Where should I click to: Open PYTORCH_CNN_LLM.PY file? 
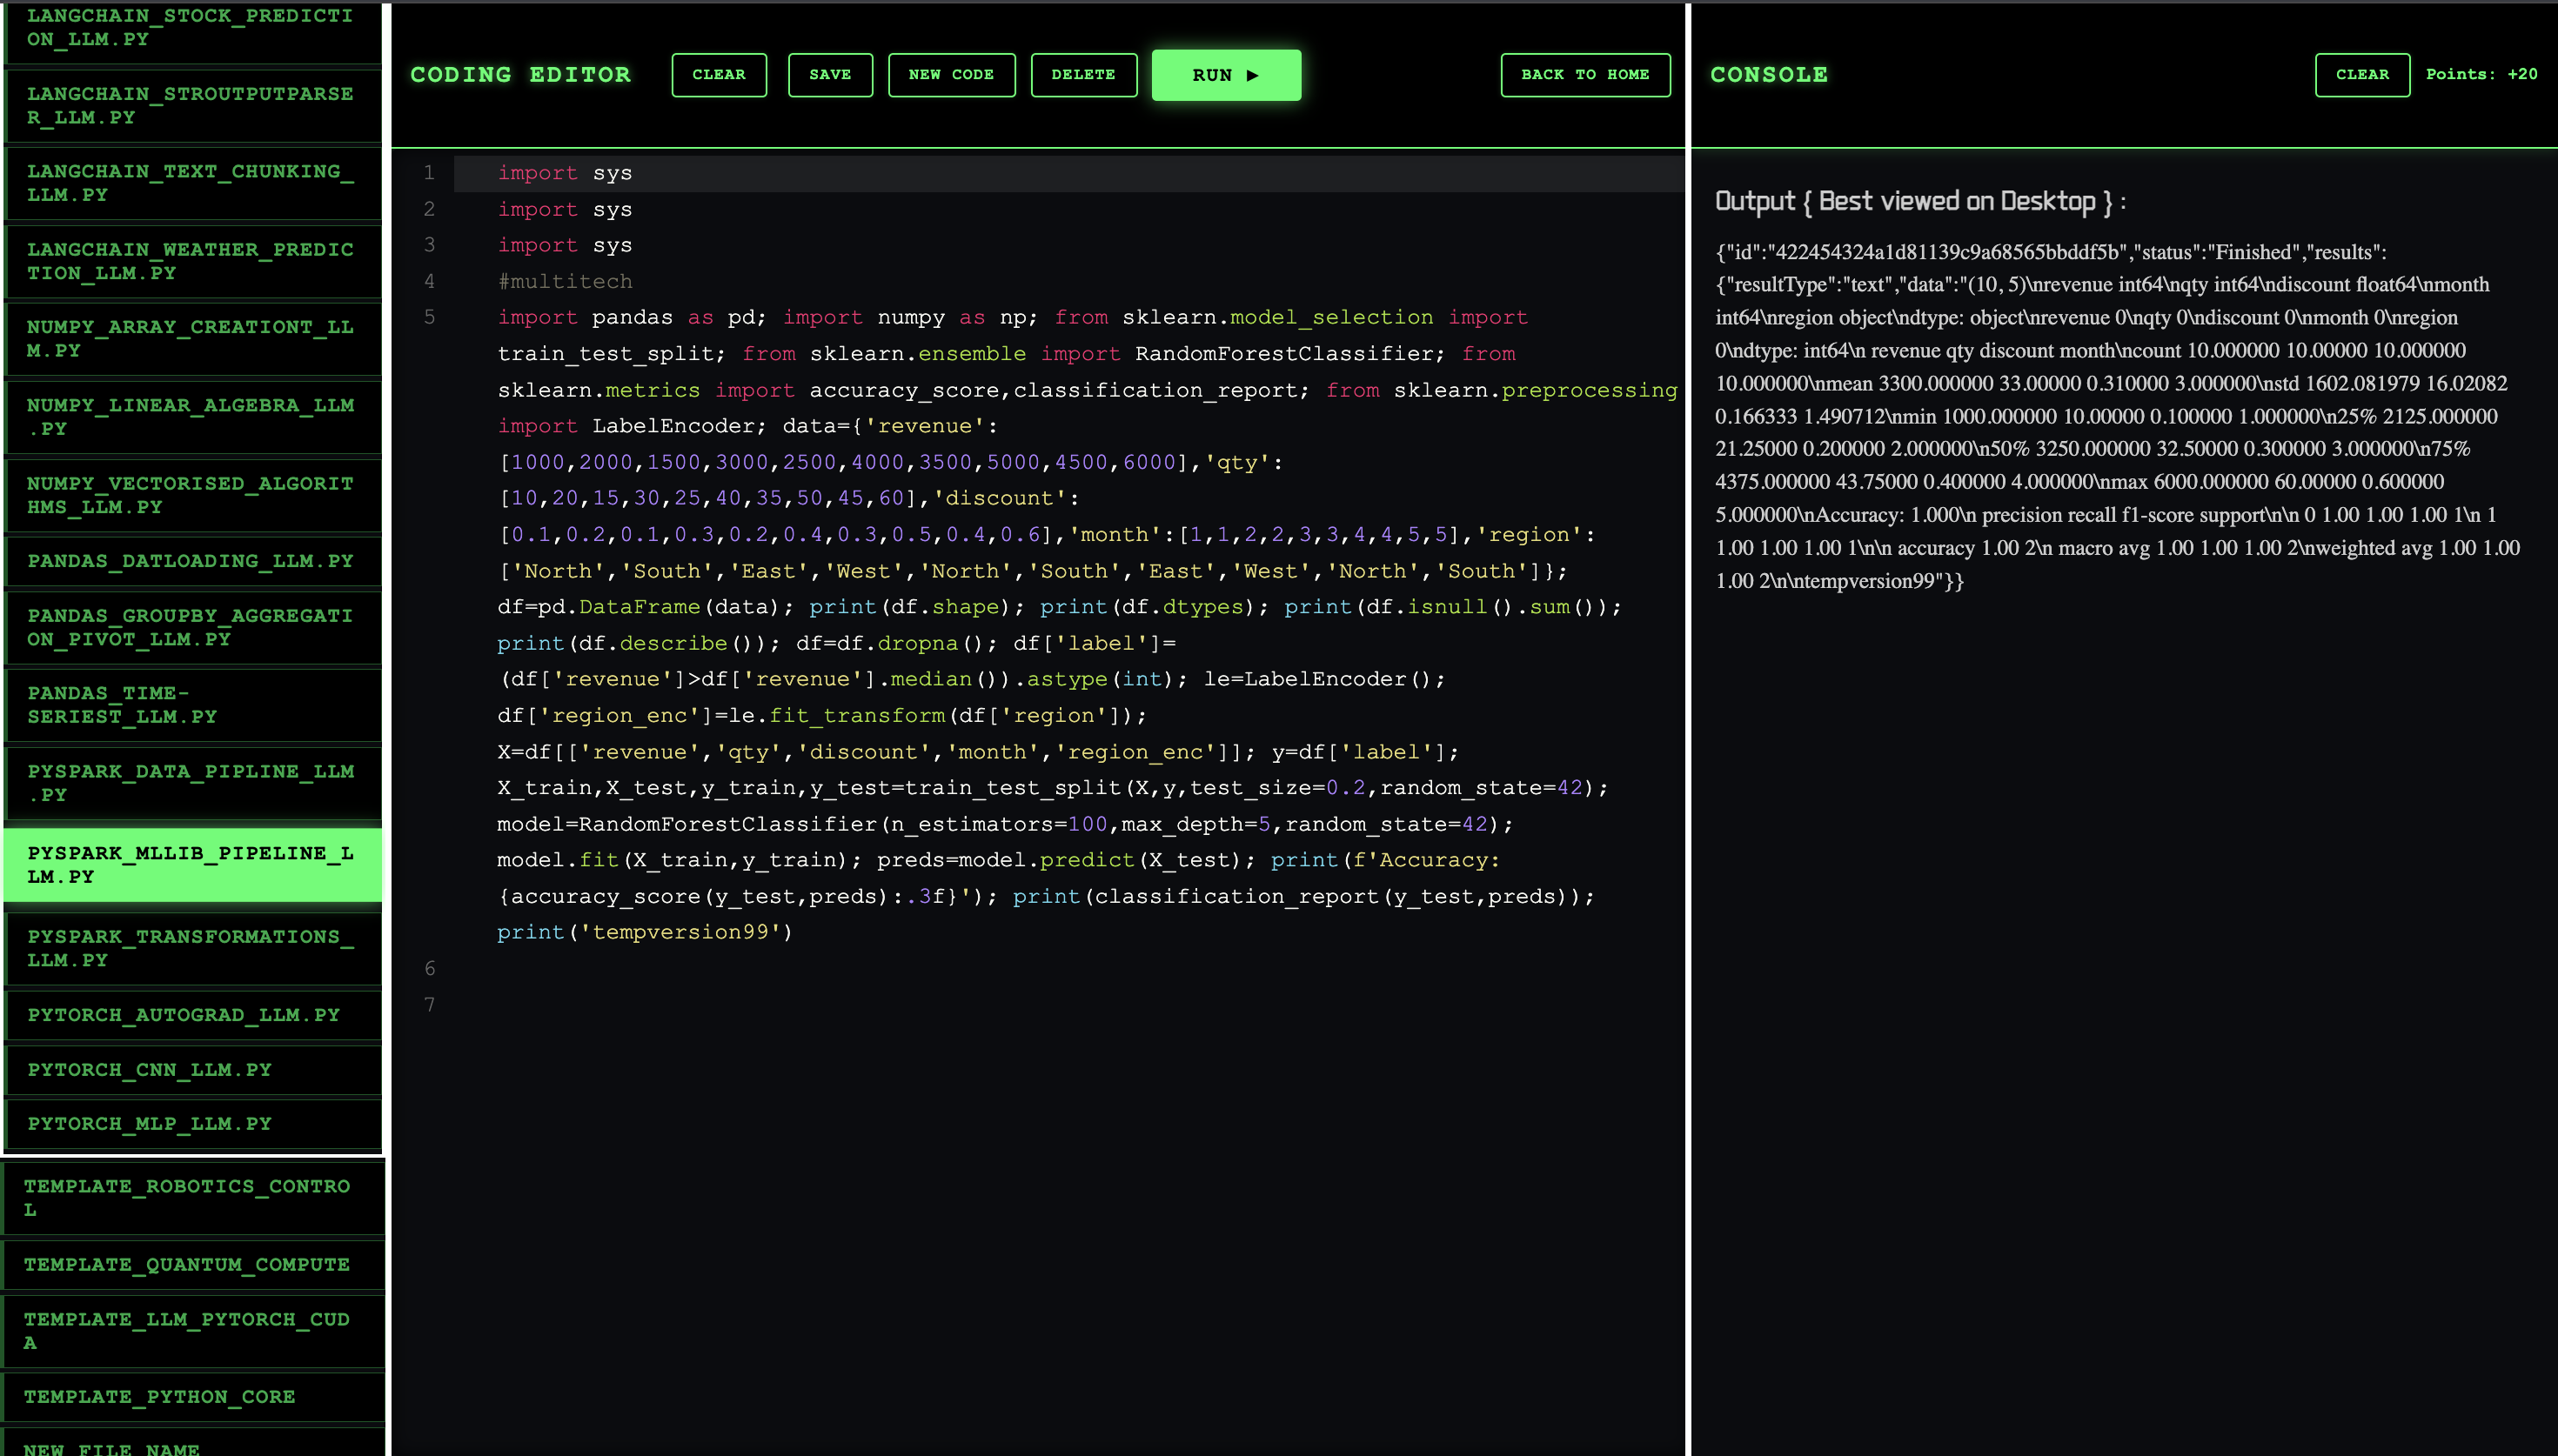pos(193,1071)
